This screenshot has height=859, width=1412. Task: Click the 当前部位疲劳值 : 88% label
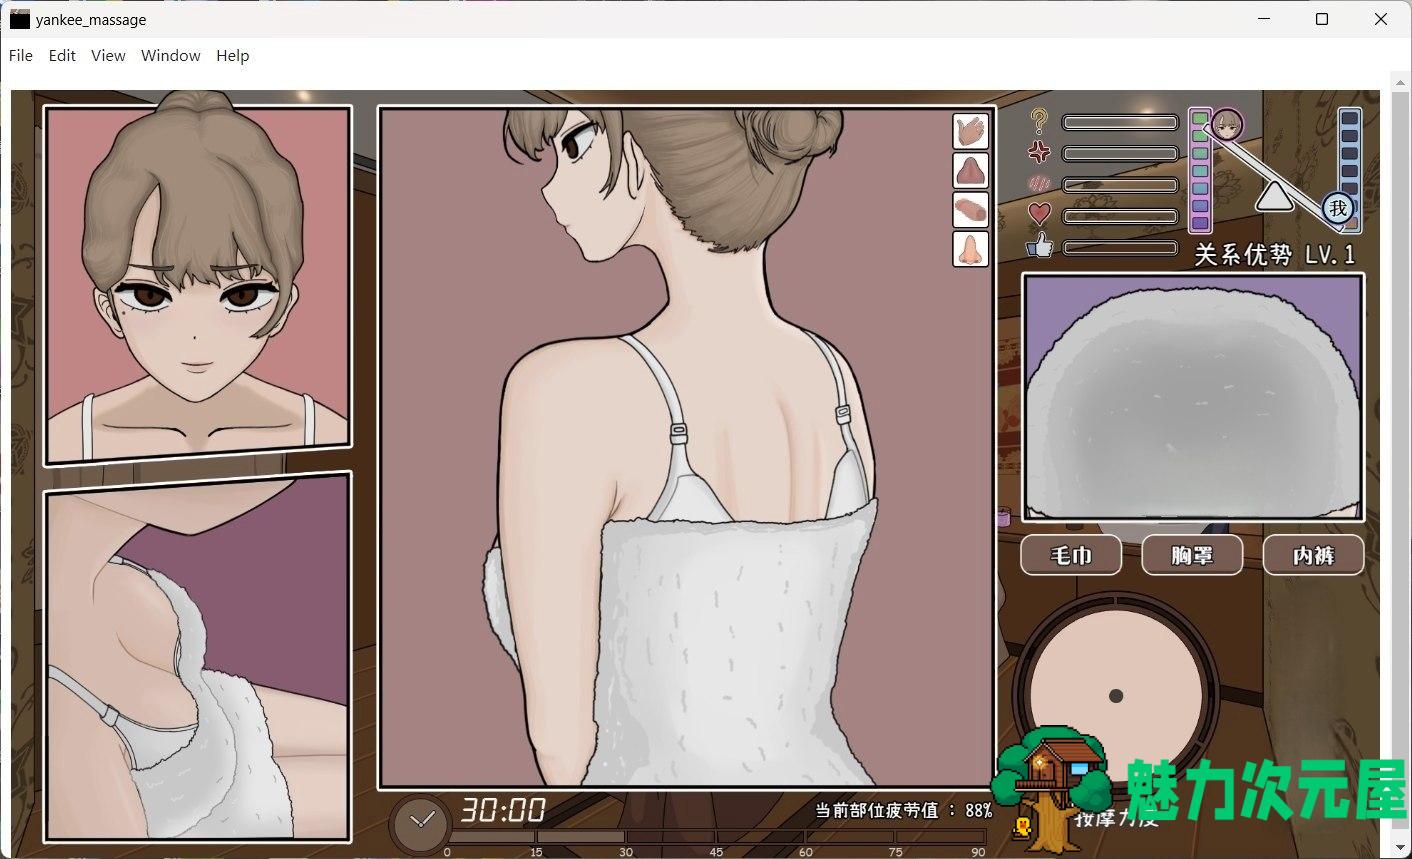tap(903, 810)
